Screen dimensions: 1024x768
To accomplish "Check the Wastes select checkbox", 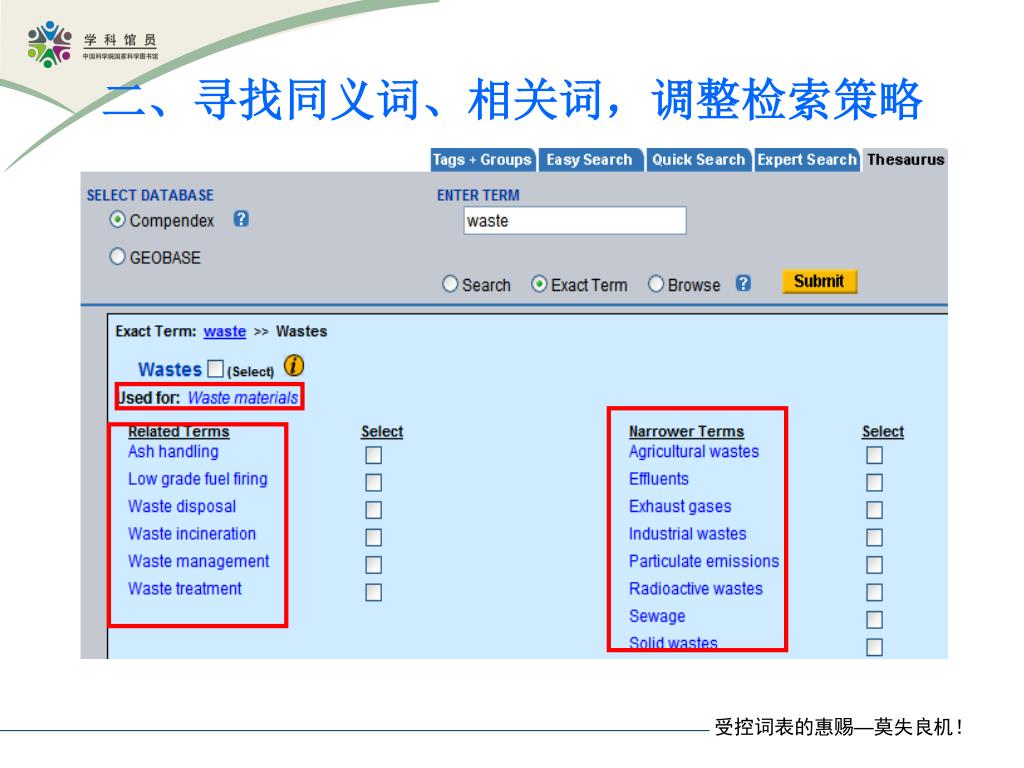I will [x=216, y=369].
